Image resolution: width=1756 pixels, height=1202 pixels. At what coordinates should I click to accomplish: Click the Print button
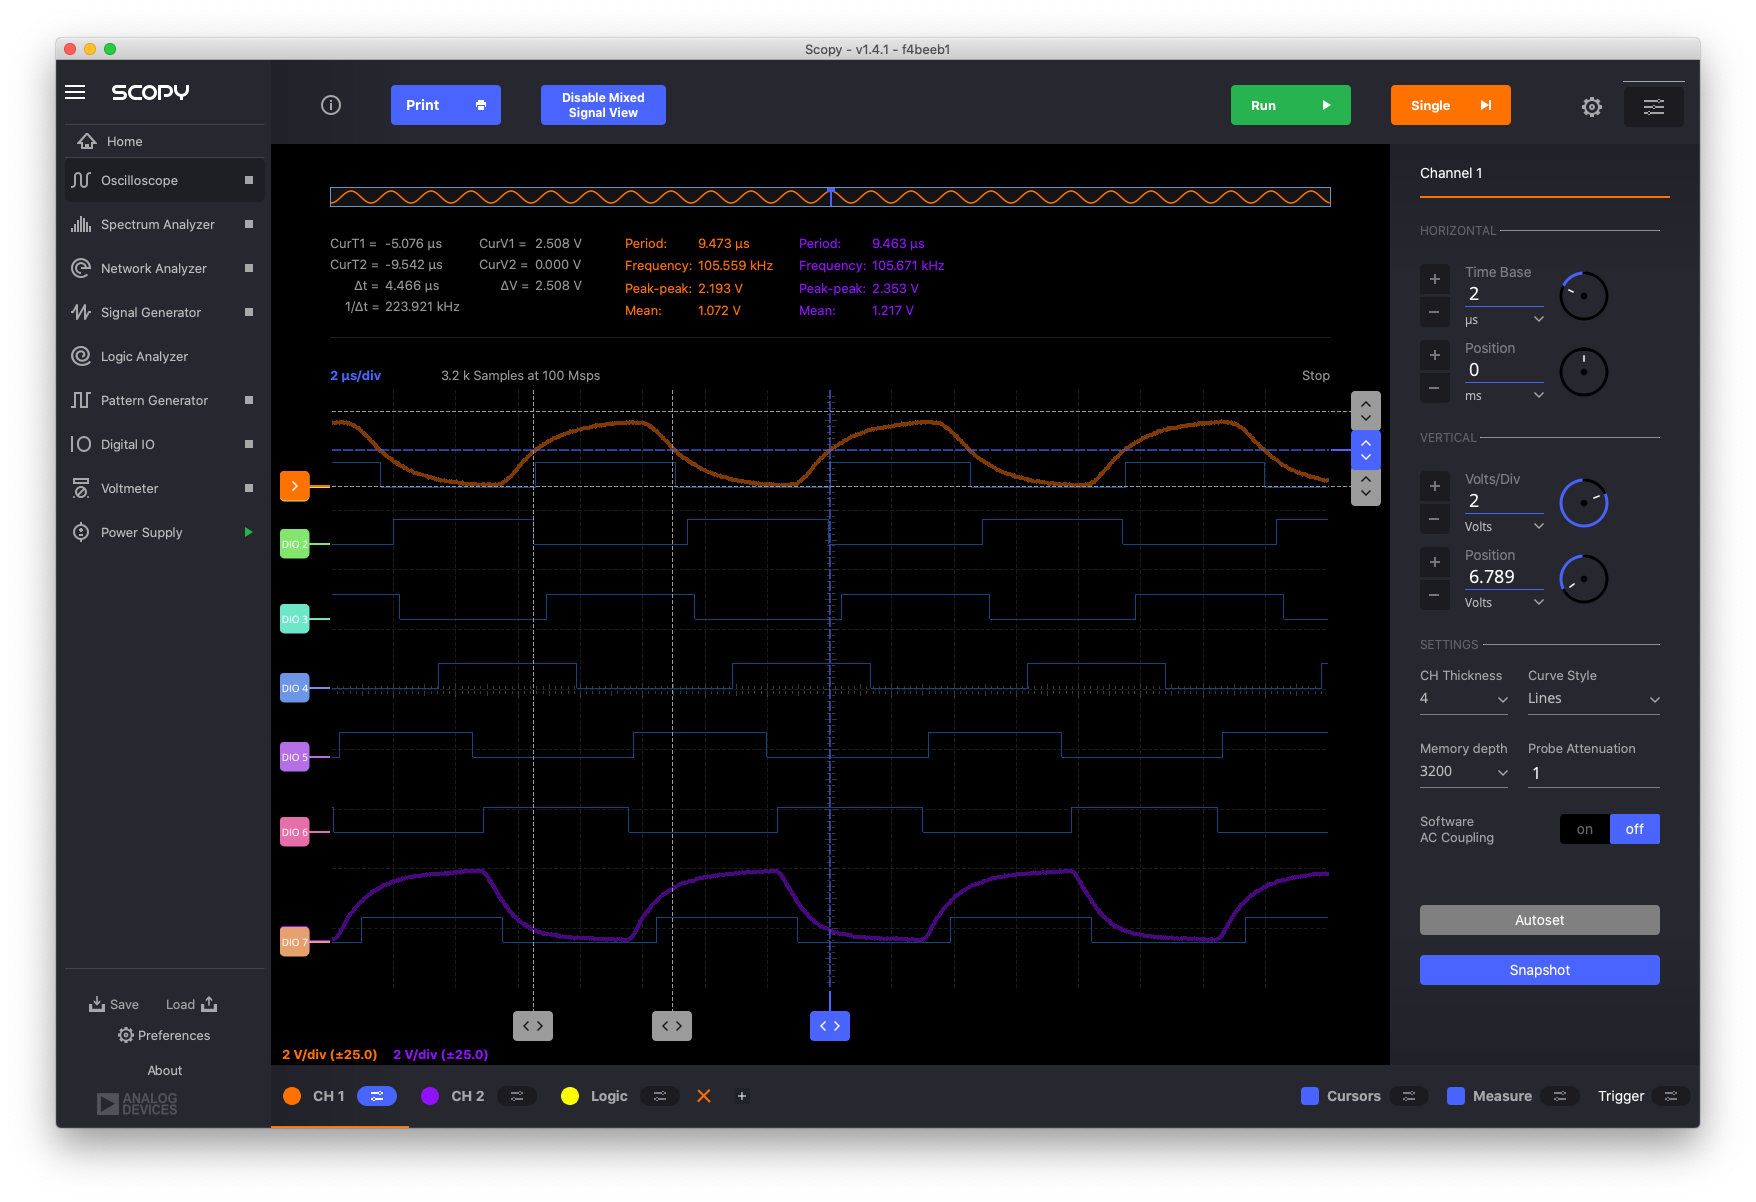[446, 105]
